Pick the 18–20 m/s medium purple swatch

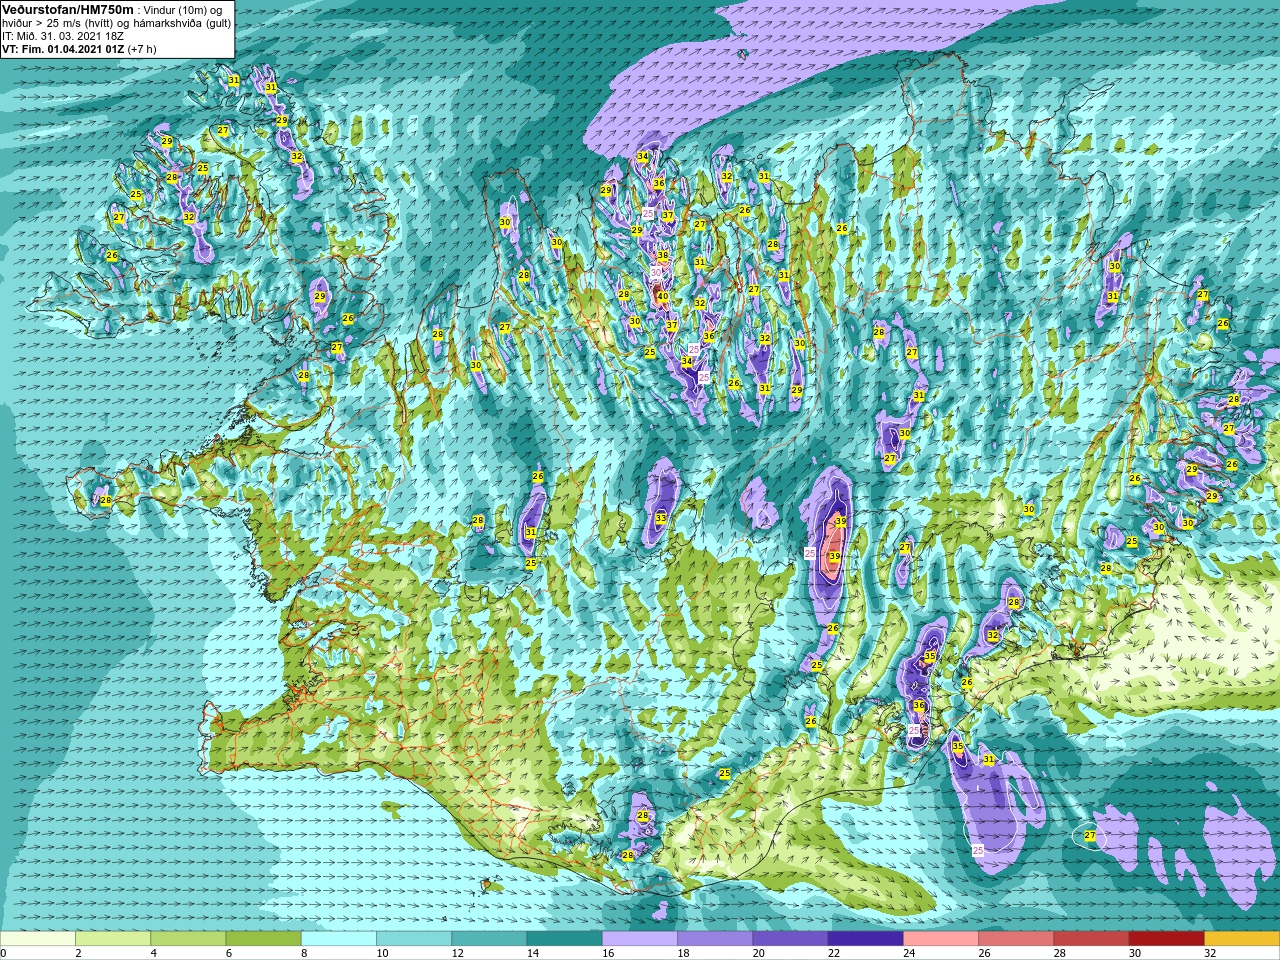715,939
